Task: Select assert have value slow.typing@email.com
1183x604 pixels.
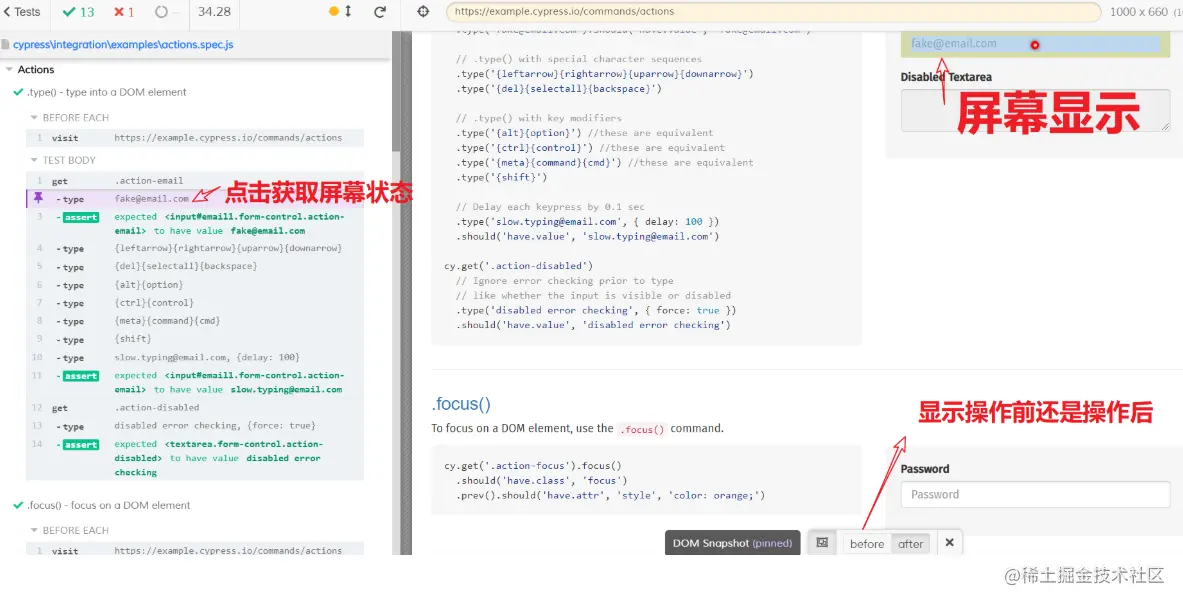Action: 195,383
